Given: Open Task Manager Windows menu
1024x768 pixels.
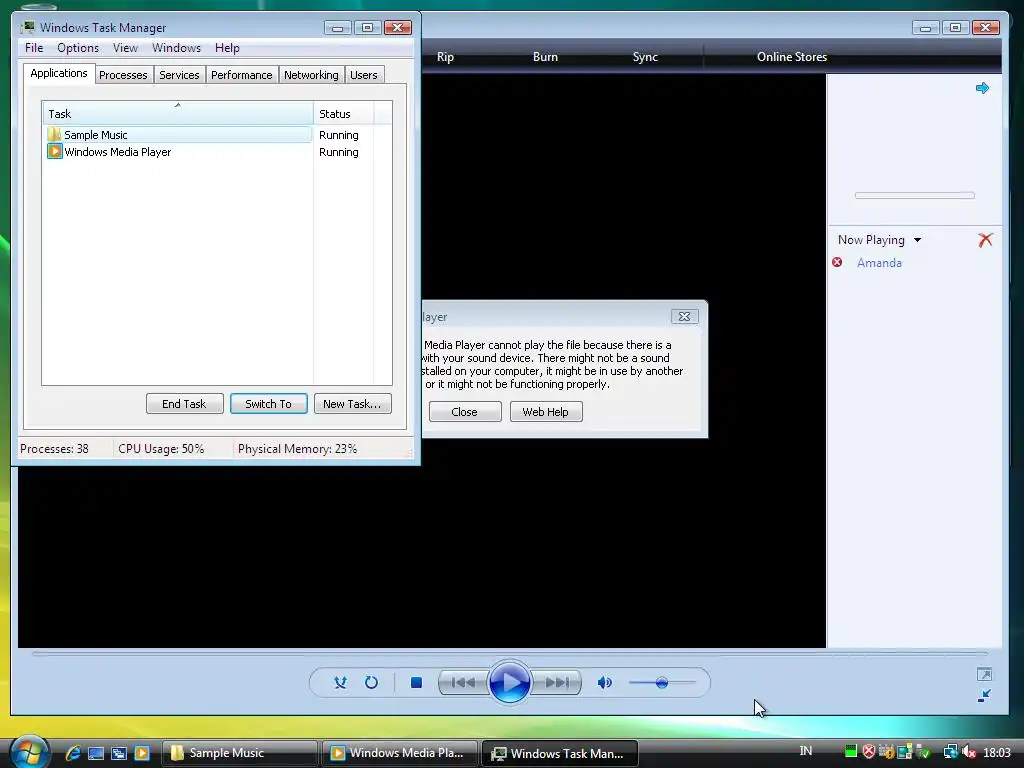Looking at the screenshot, I should click(176, 48).
